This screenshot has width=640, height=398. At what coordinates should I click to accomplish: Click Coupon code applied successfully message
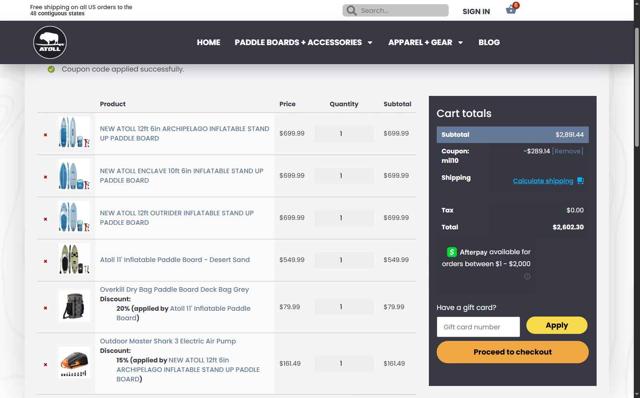click(122, 69)
